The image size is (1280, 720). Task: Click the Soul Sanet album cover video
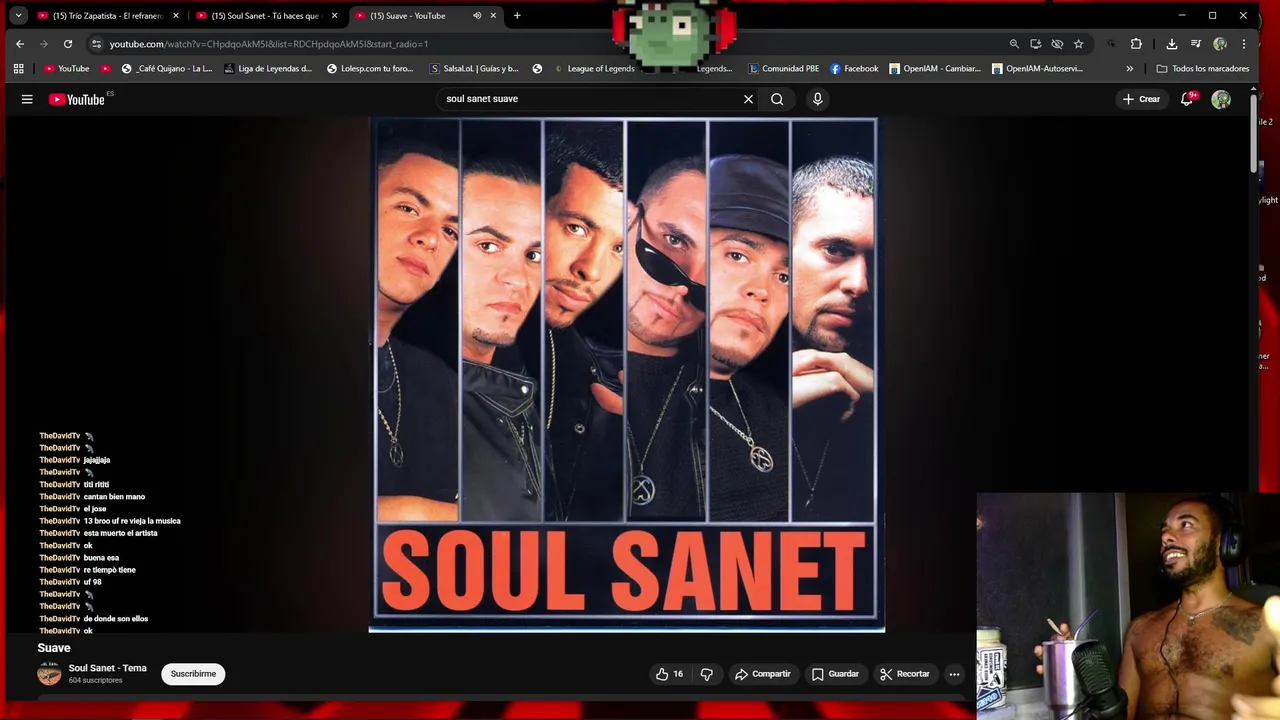coord(627,375)
